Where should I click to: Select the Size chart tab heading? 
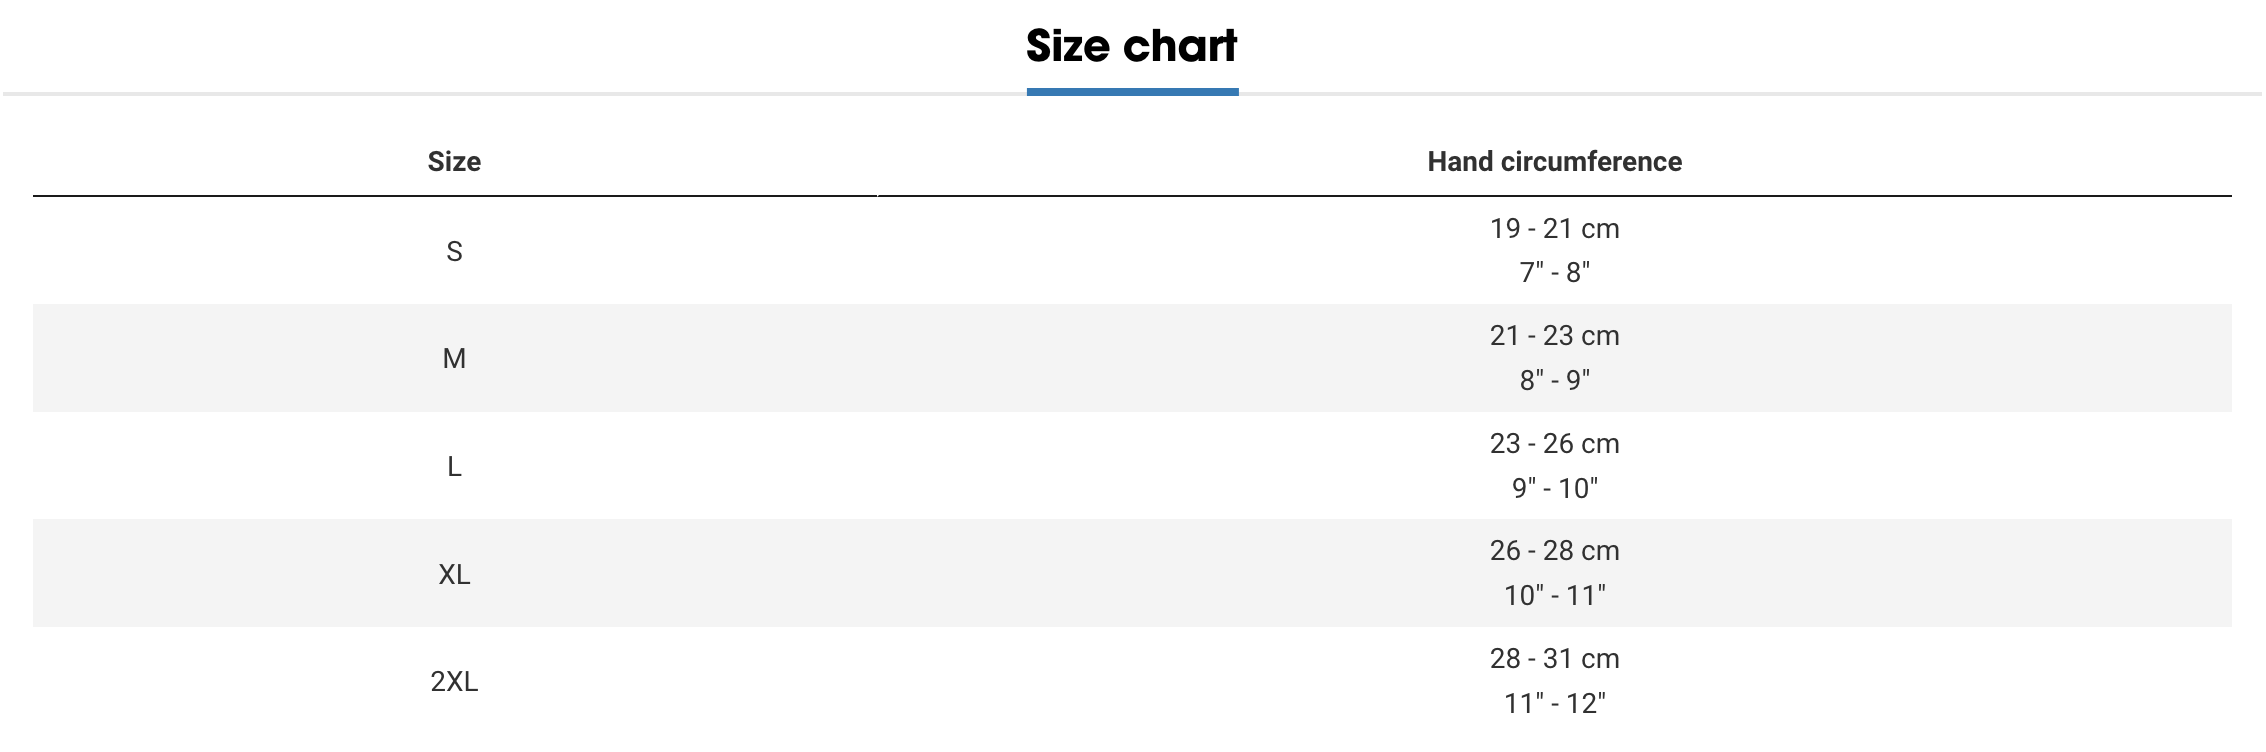pyautogui.click(x=1131, y=46)
